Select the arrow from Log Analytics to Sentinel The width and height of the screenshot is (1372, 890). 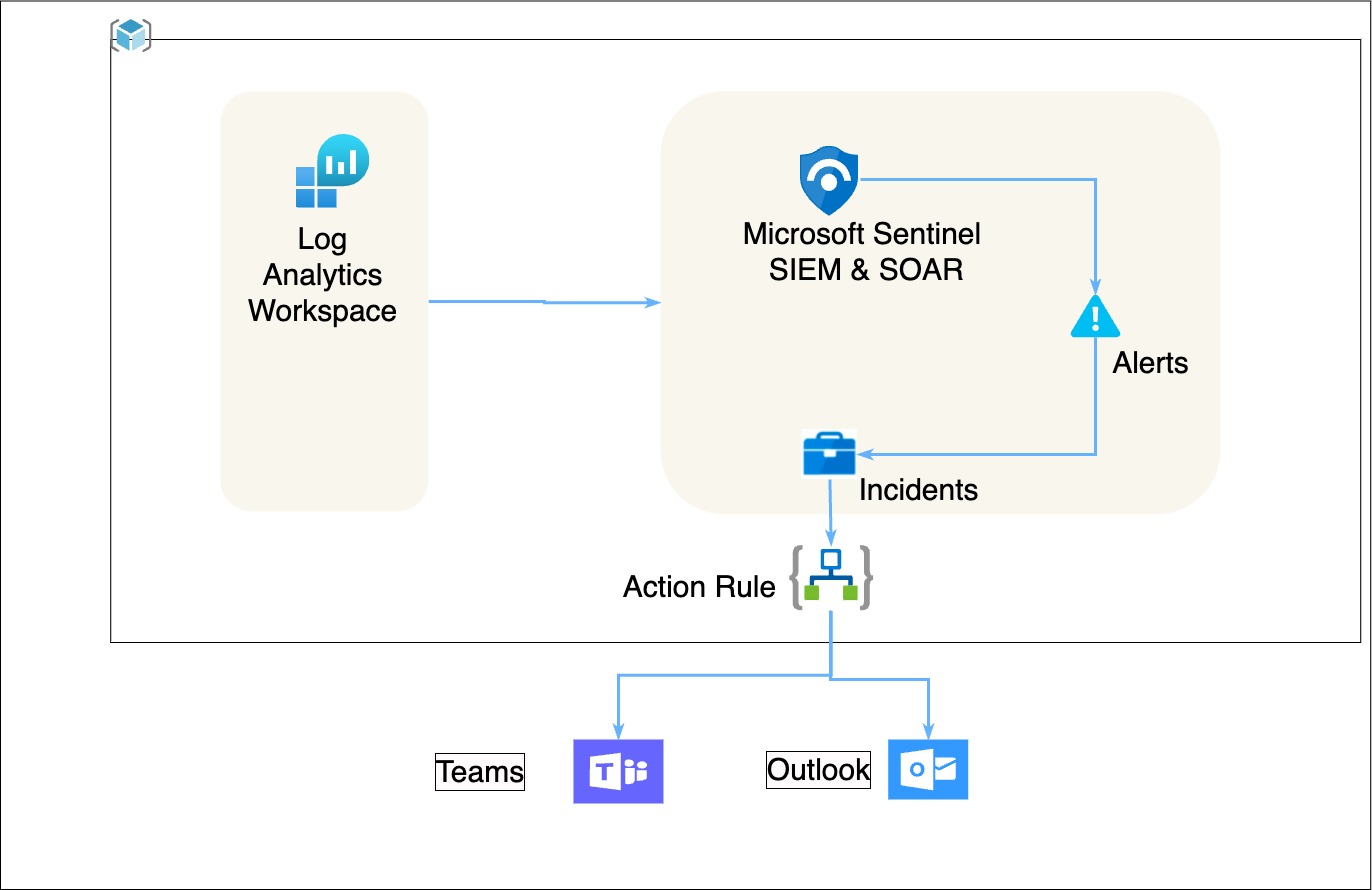click(544, 301)
